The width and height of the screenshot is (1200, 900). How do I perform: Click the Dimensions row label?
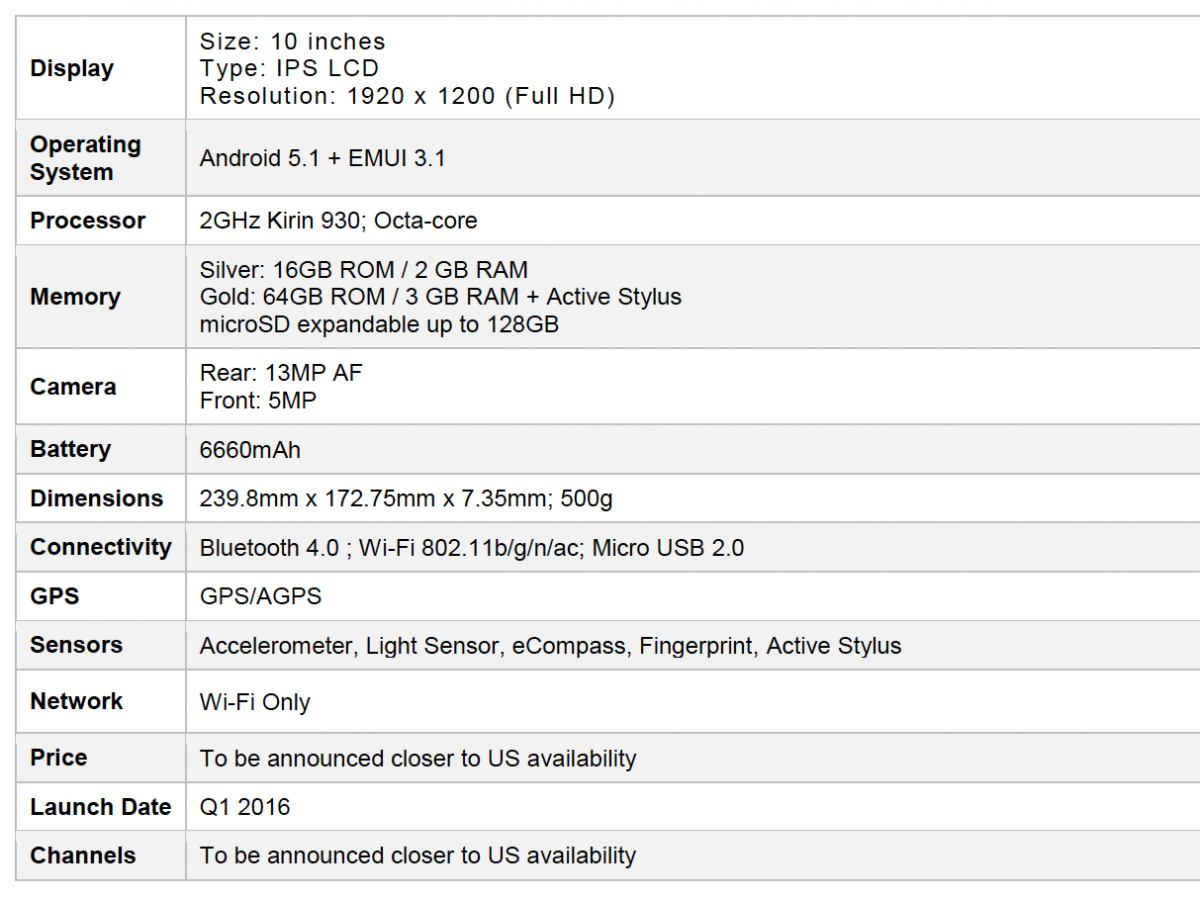pyautogui.click(x=96, y=499)
